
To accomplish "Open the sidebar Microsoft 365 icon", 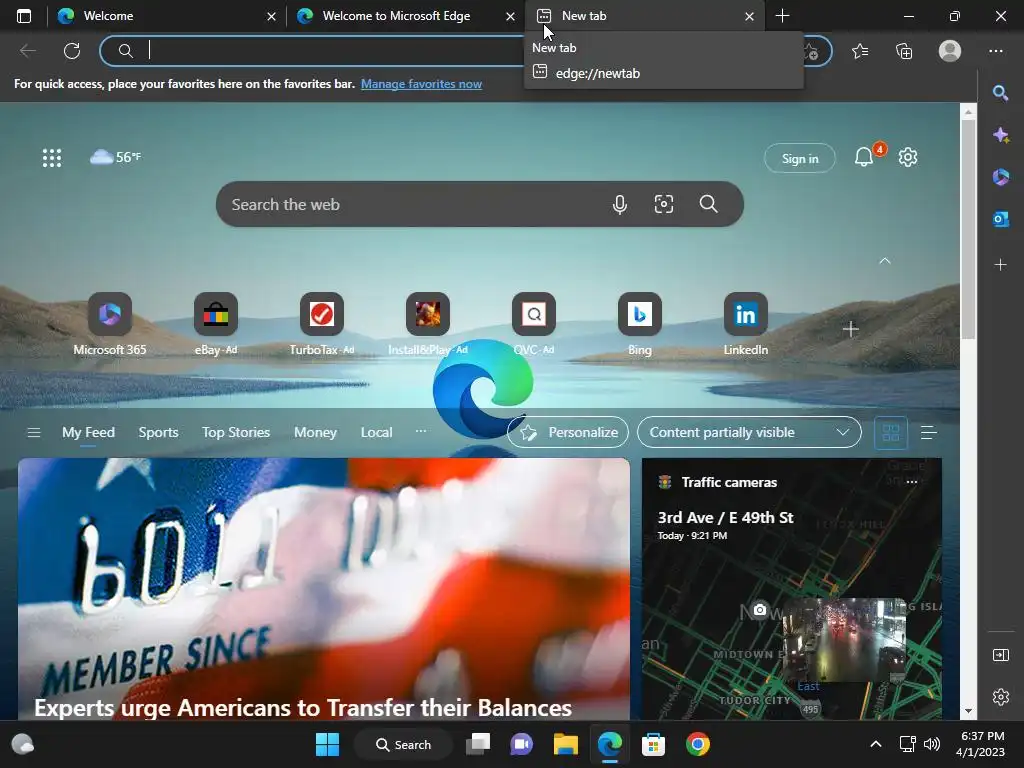I will point(1000,177).
